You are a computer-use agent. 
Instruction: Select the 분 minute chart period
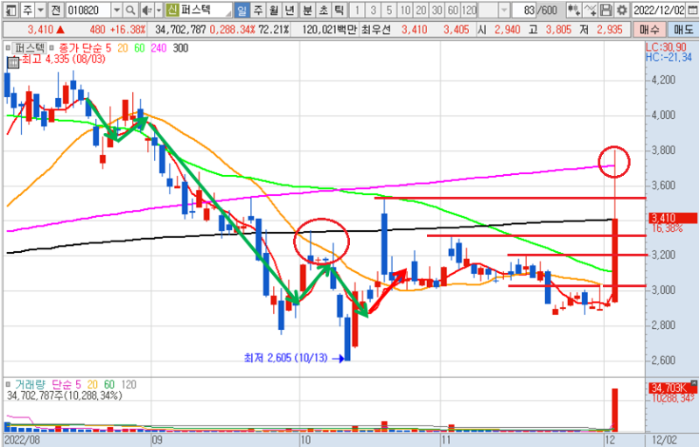tap(308, 10)
